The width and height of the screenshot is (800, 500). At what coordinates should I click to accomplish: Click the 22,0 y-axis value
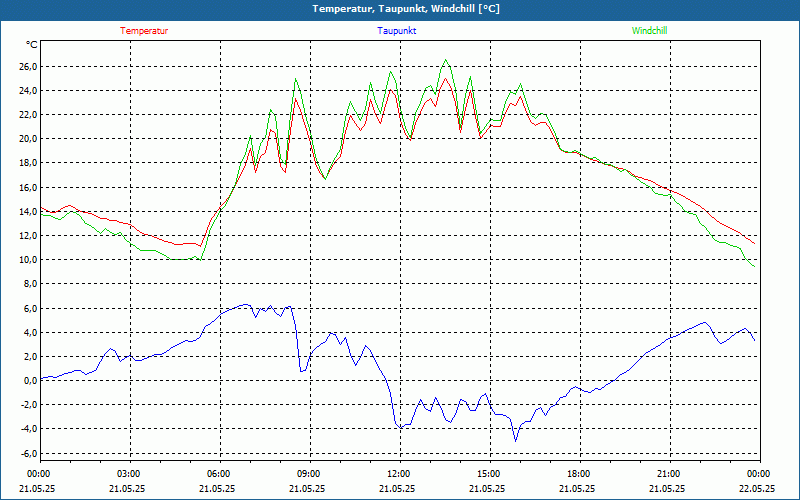click(28, 115)
